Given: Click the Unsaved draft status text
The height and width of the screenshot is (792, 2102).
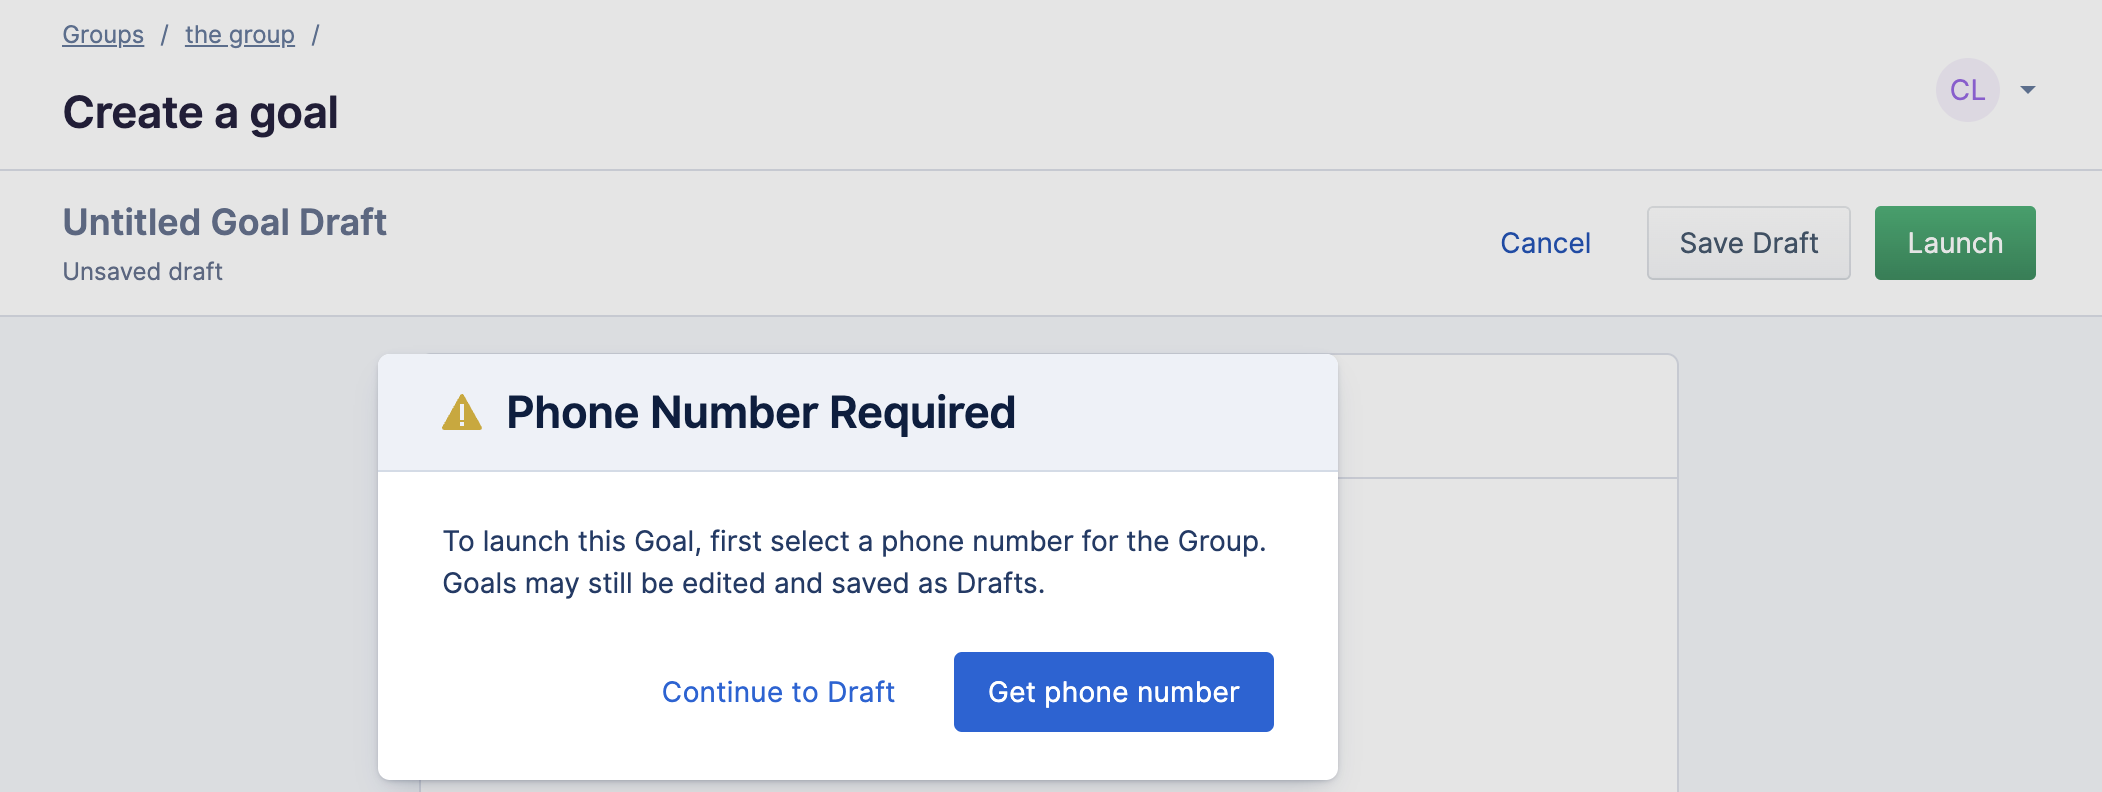Looking at the screenshot, I should click(143, 272).
